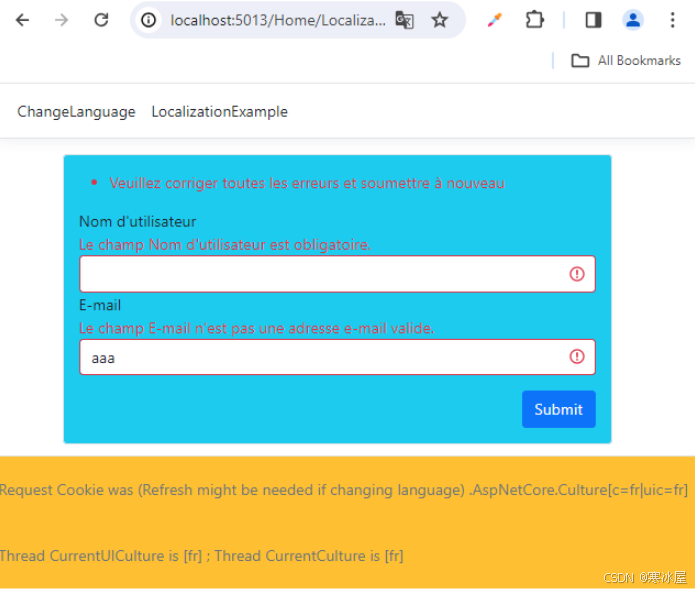
Task: Toggle the browser side panel
Action: point(593,20)
